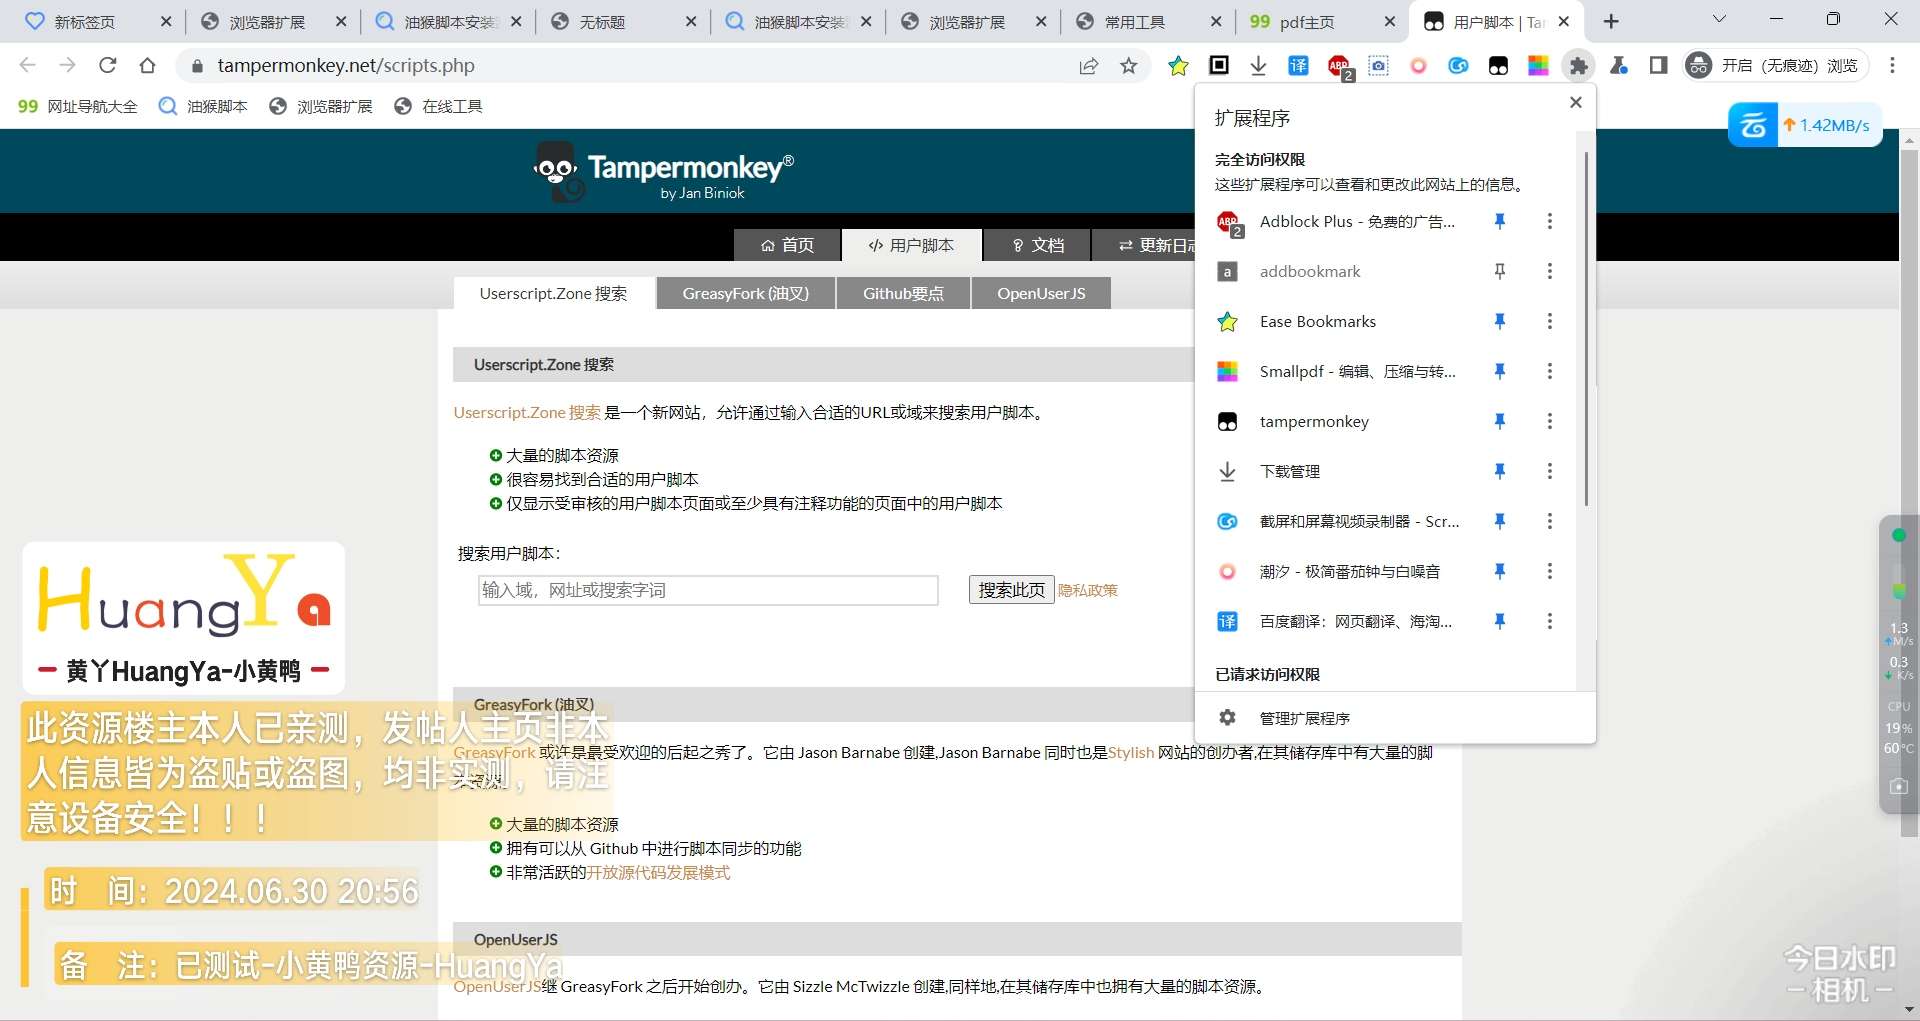Switch to the GreasyFork (油叉) tab
The image size is (1920, 1021).
coord(745,293)
